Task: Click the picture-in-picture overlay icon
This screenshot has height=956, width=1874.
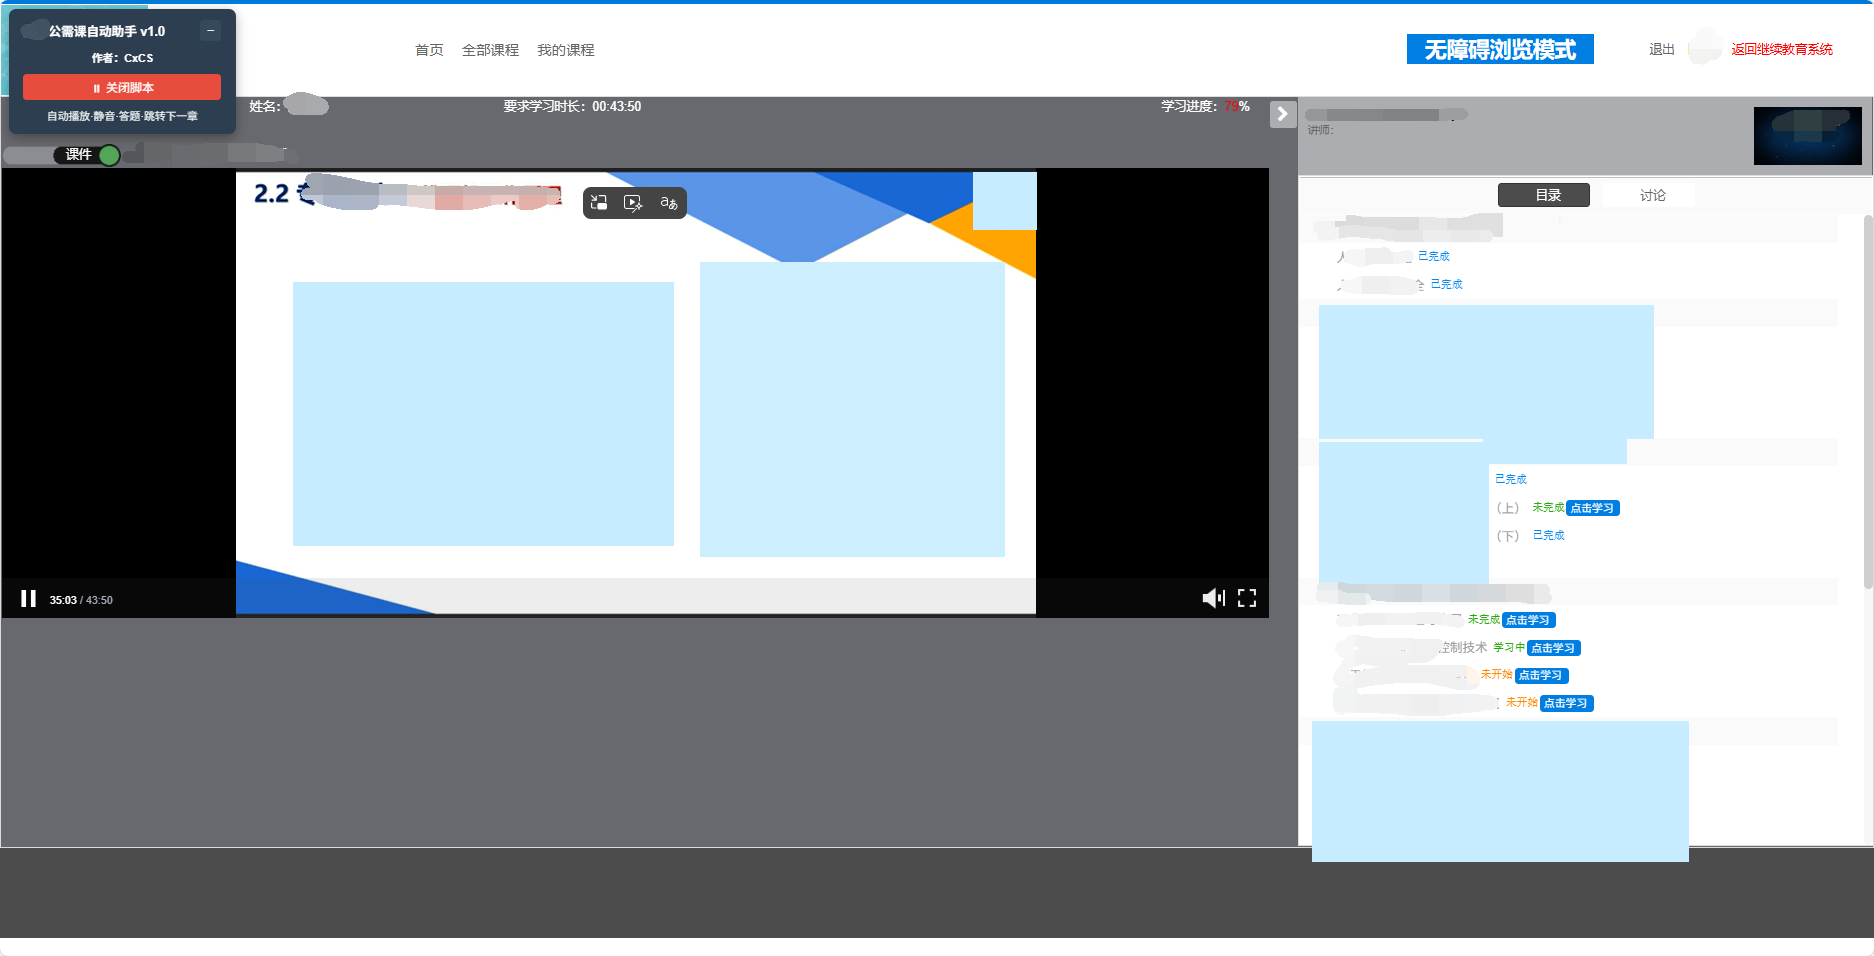Action: click(599, 203)
